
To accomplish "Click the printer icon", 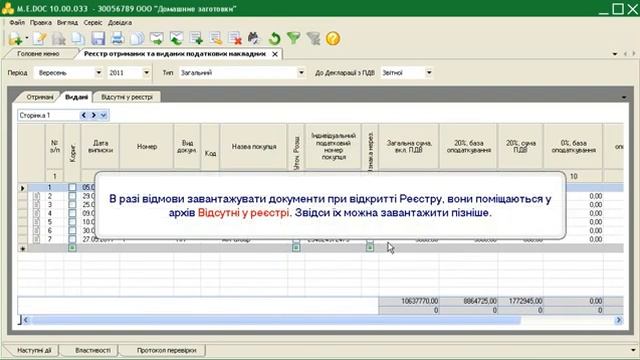I will tap(118, 39).
